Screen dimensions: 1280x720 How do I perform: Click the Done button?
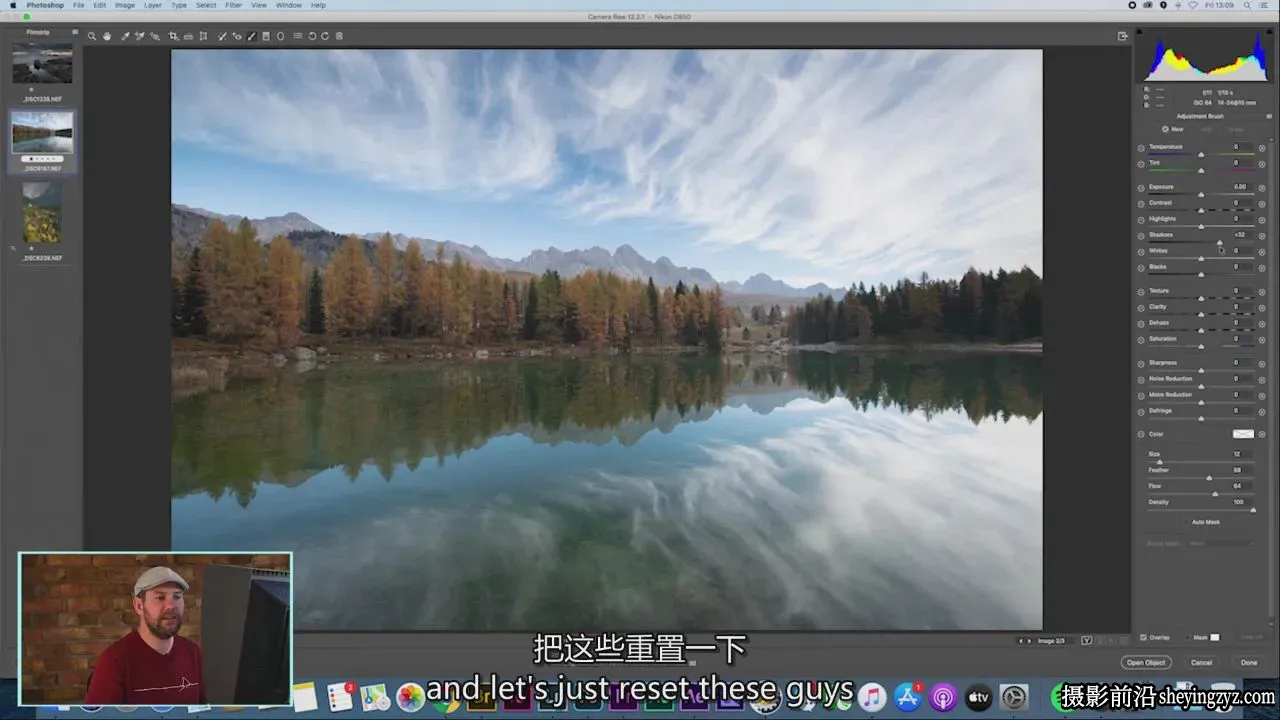pyautogui.click(x=1249, y=662)
